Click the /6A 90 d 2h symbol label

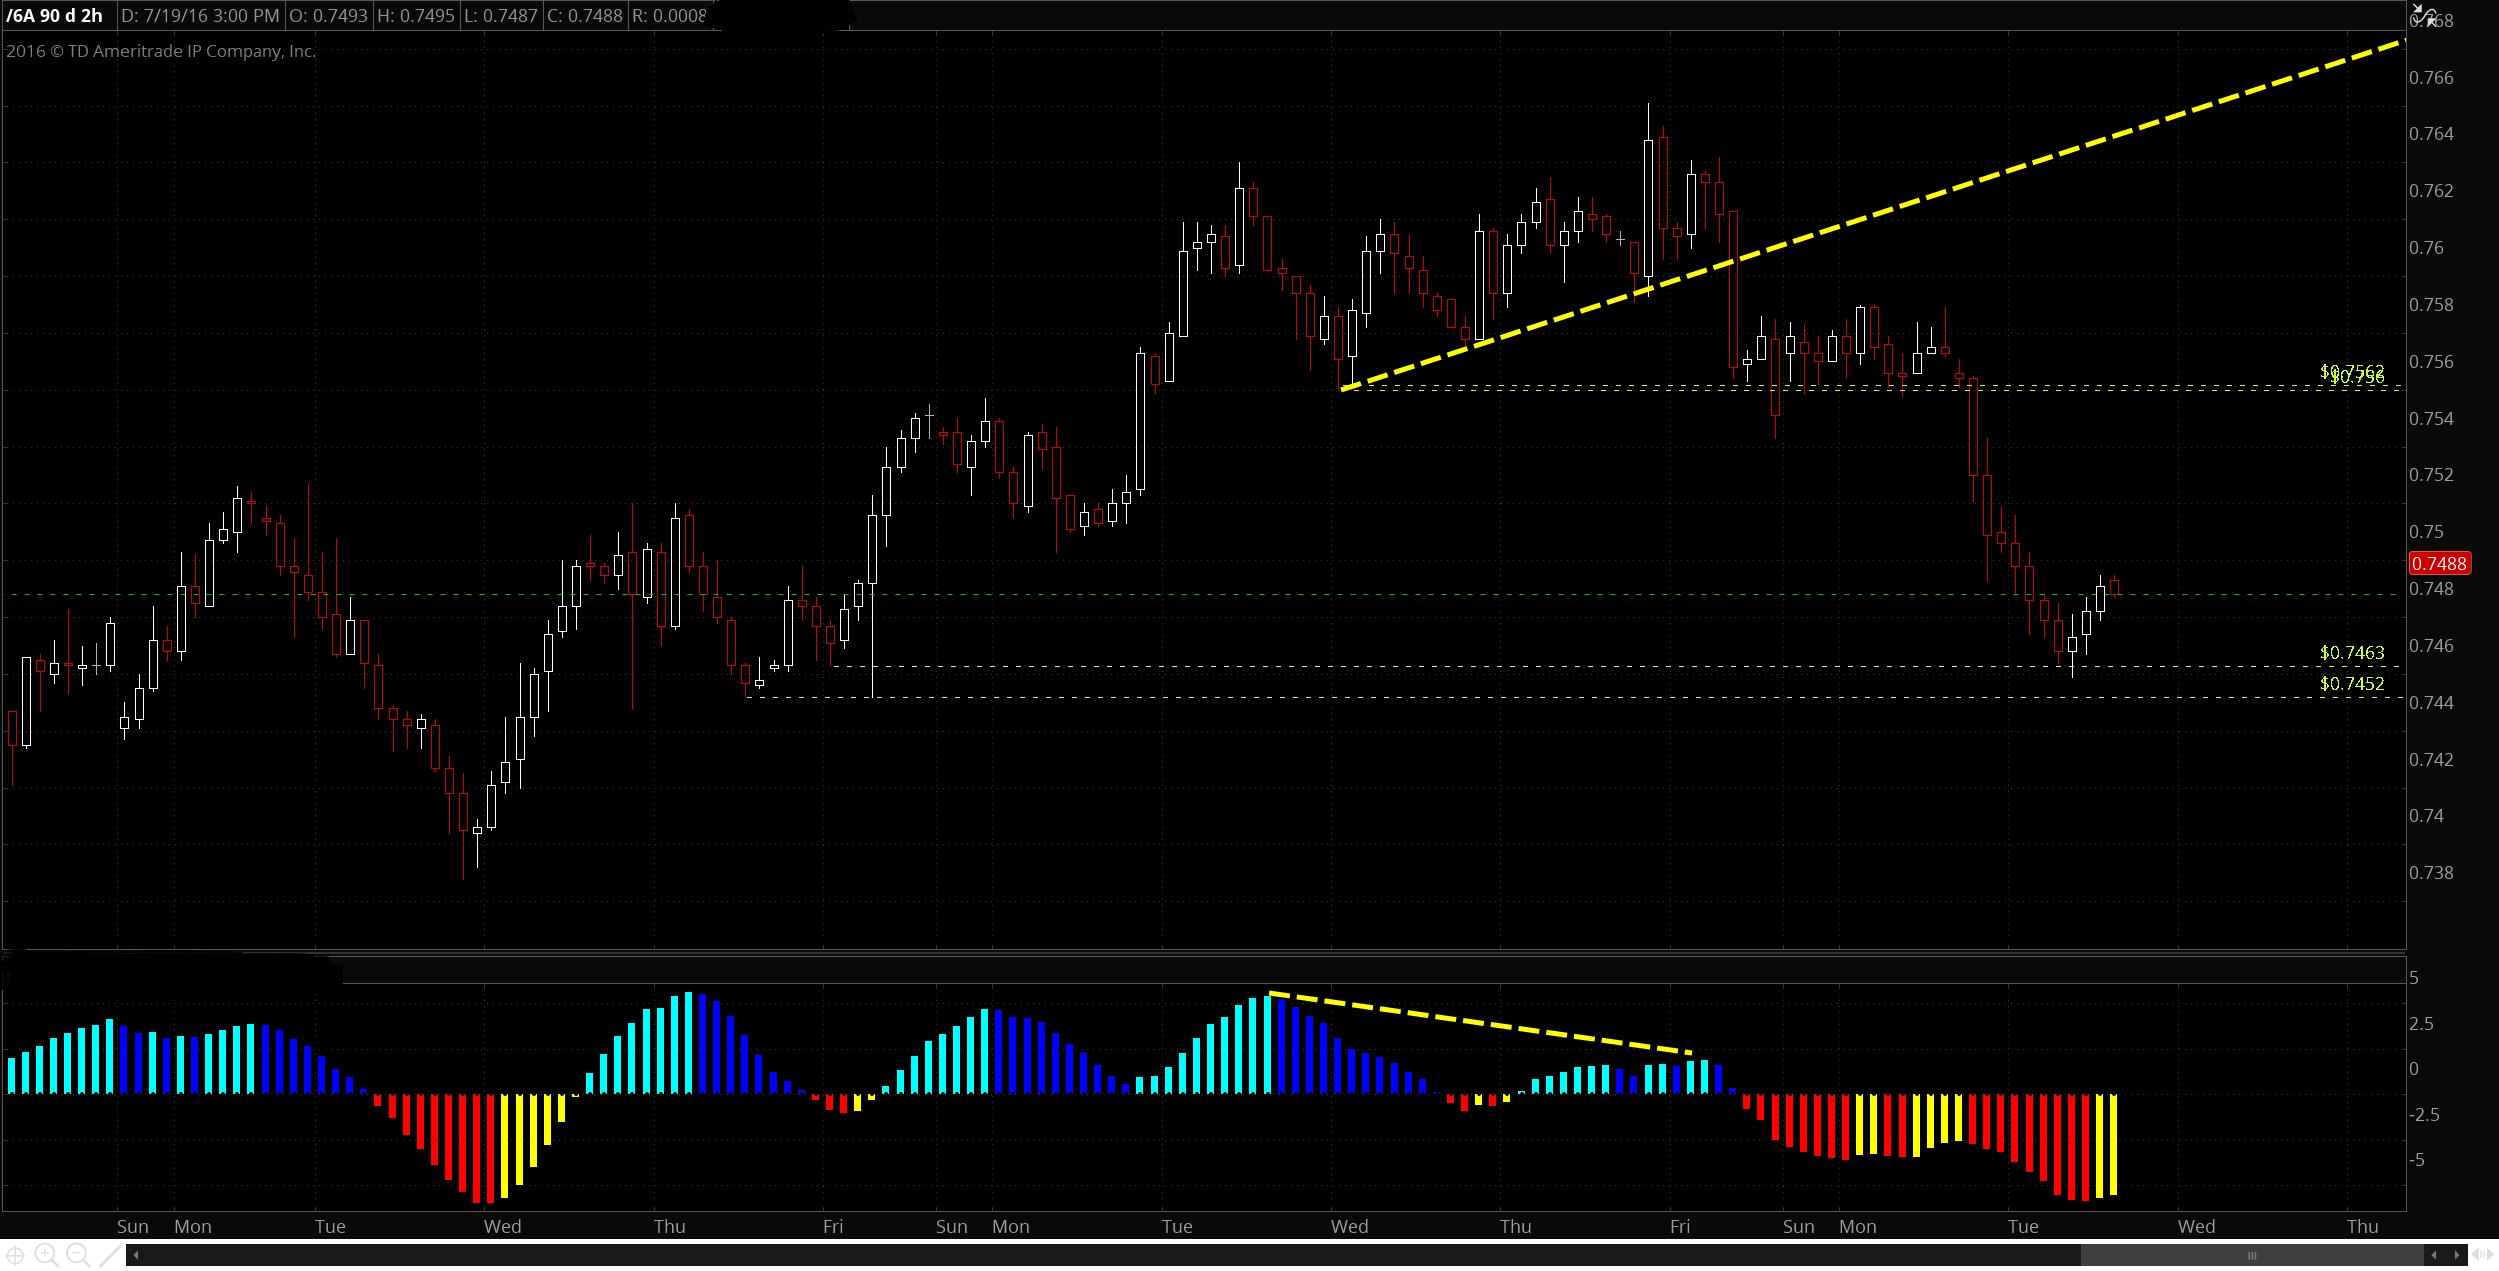[54, 16]
